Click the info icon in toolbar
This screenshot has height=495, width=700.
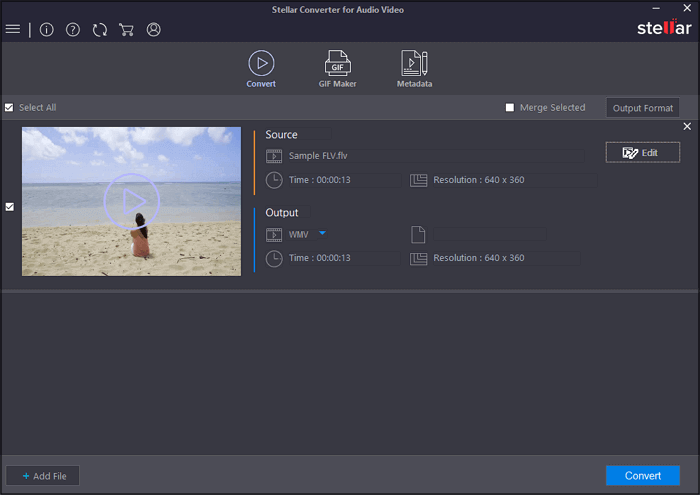[x=46, y=29]
